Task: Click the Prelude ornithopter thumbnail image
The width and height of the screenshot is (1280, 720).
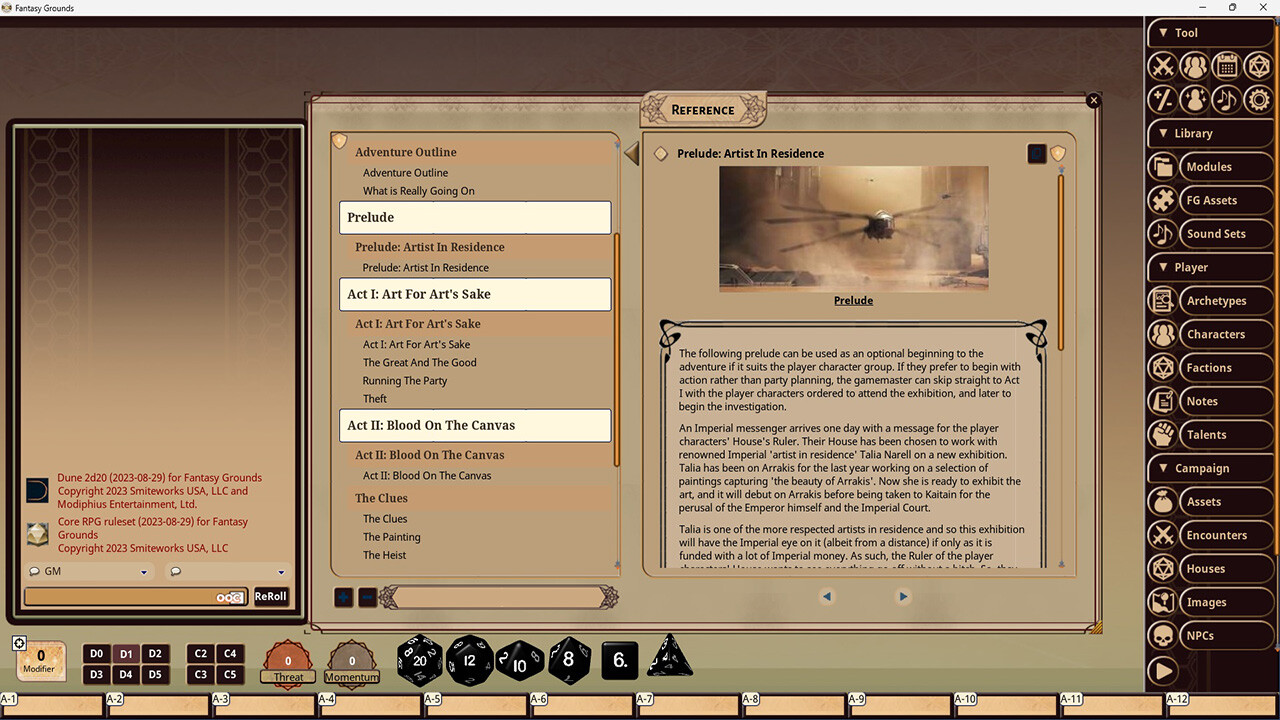Action: 853,228
